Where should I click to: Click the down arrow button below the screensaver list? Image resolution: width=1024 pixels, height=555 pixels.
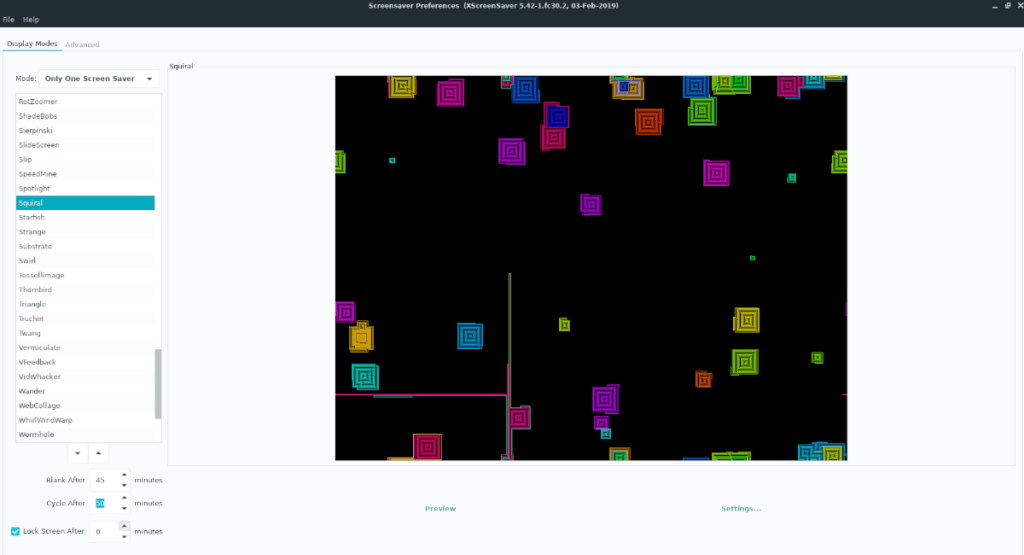79,453
